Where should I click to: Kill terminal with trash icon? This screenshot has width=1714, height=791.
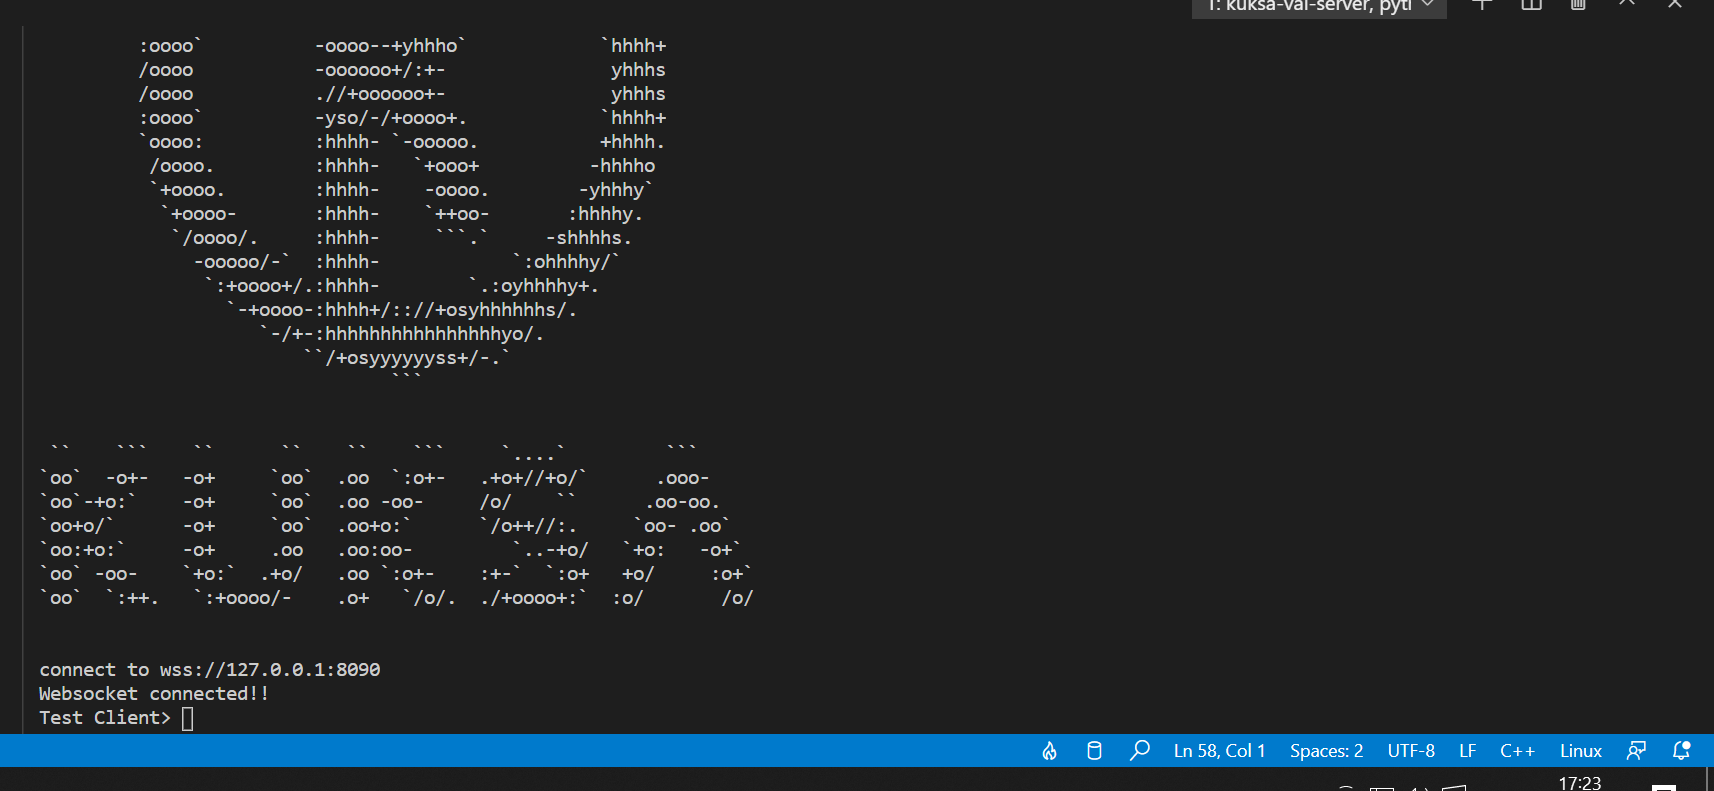[x=1578, y=4]
